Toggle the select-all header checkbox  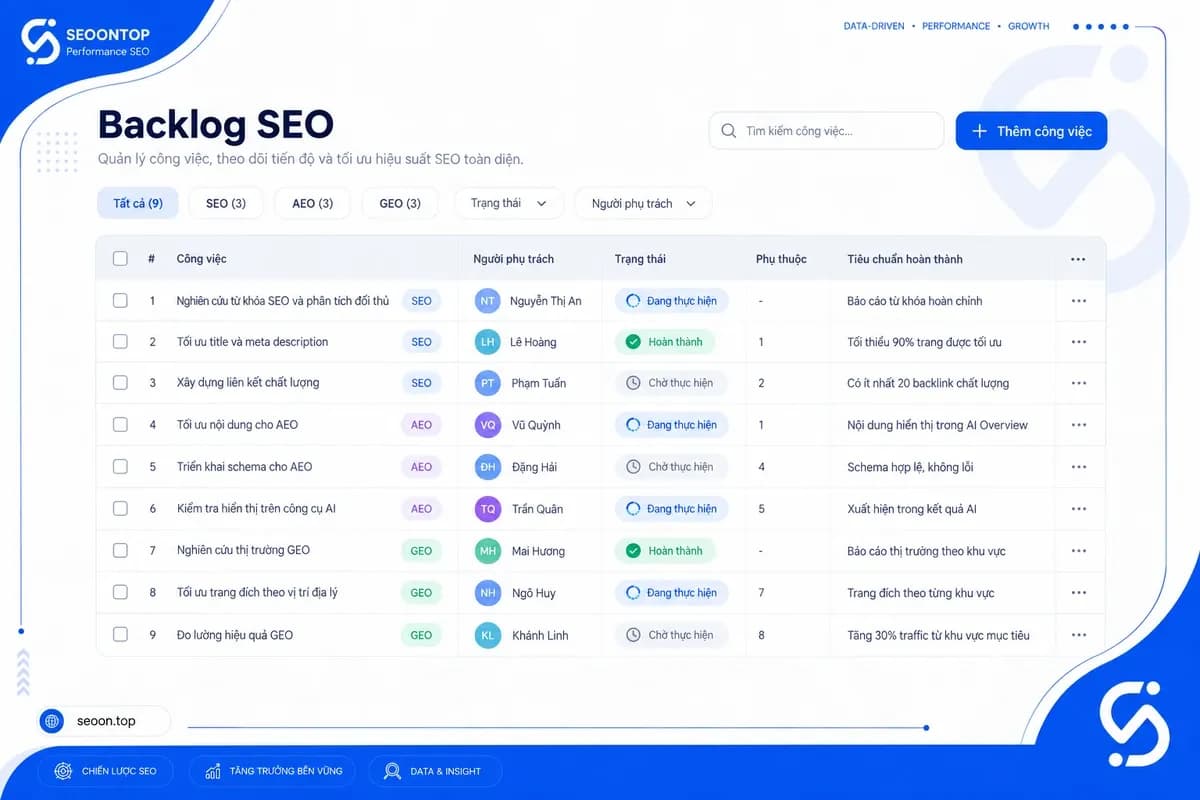click(x=120, y=259)
